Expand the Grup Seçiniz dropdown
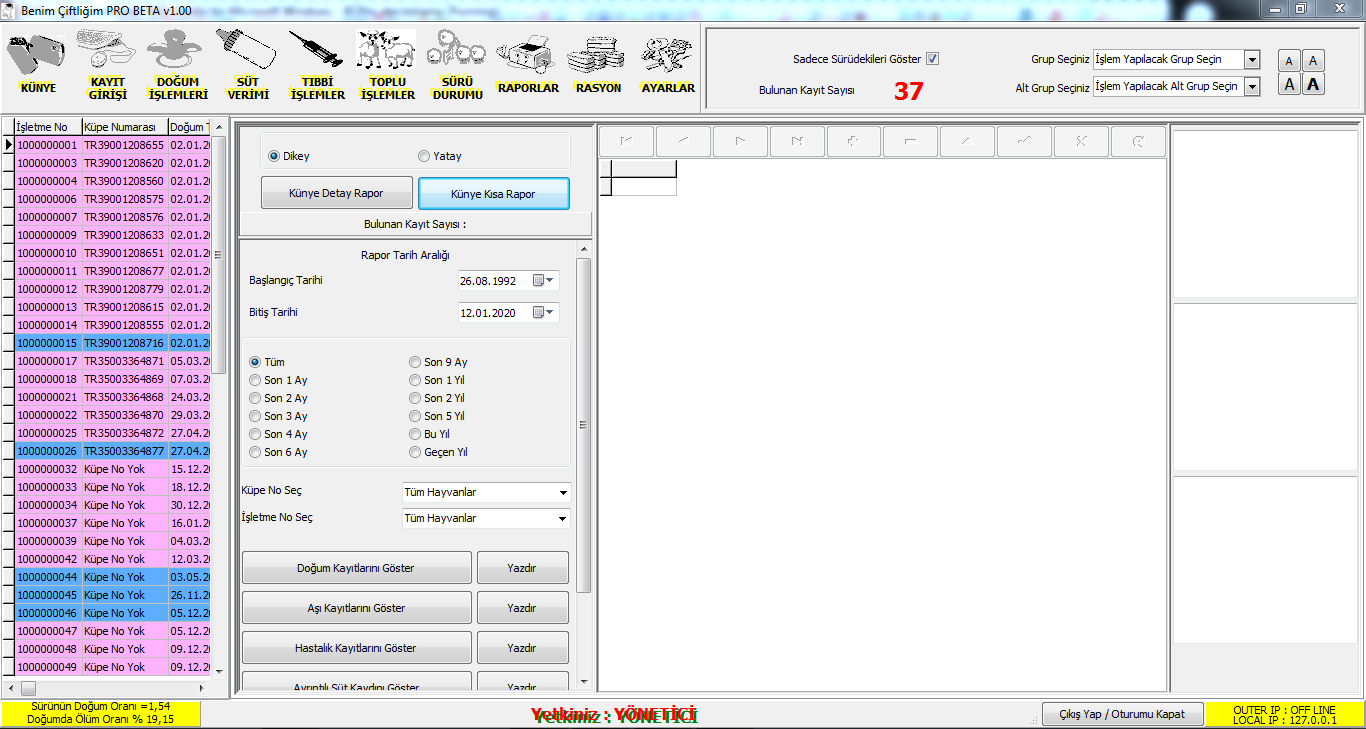 click(x=1252, y=60)
